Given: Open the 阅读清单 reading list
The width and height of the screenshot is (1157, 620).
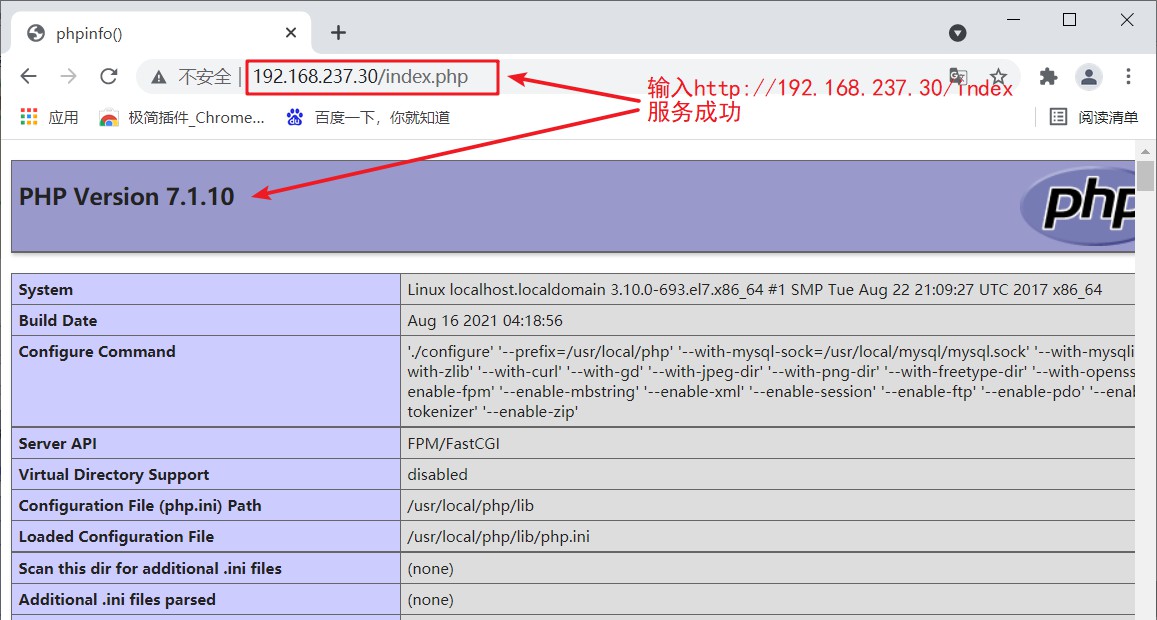Looking at the screenshot, I should click(x=1094, y=117).
